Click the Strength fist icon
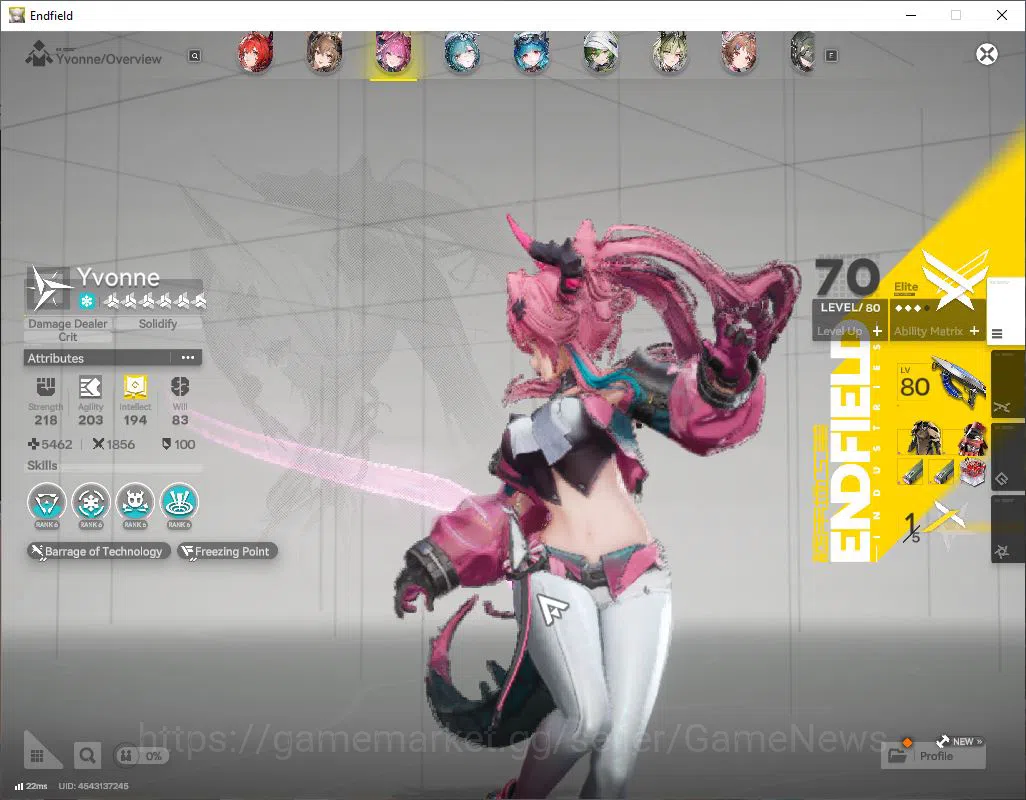The height and width of the screenshot is (800, 1026). [x=46, y=387]
